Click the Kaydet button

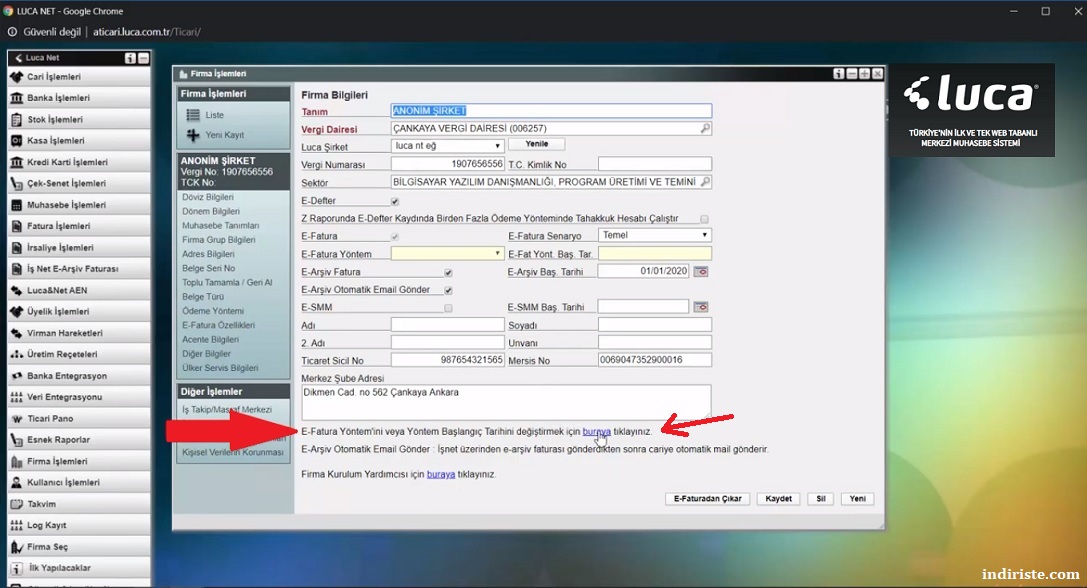[x=779, y=499]
